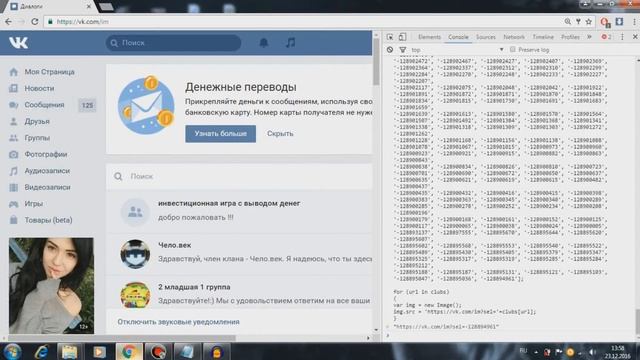640x360 pixels.
Task: Open Игры in the sidebar
Action: (x=33, y=203)
